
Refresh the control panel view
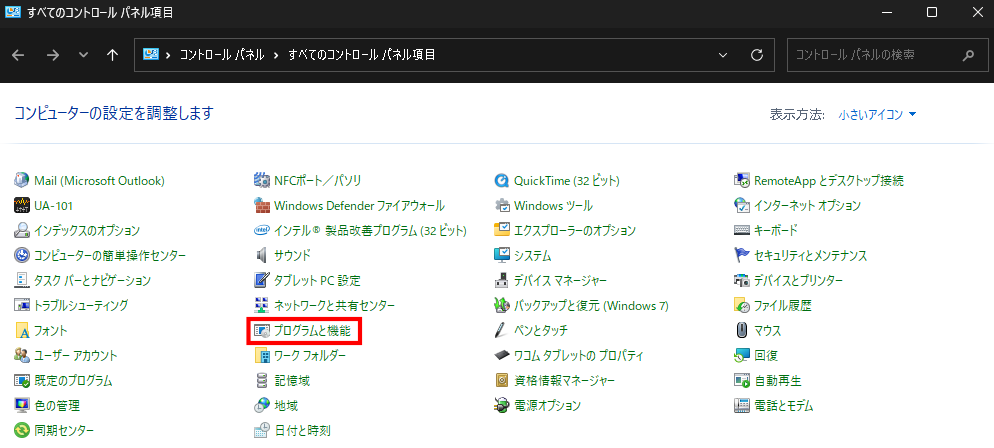[756, 55]
